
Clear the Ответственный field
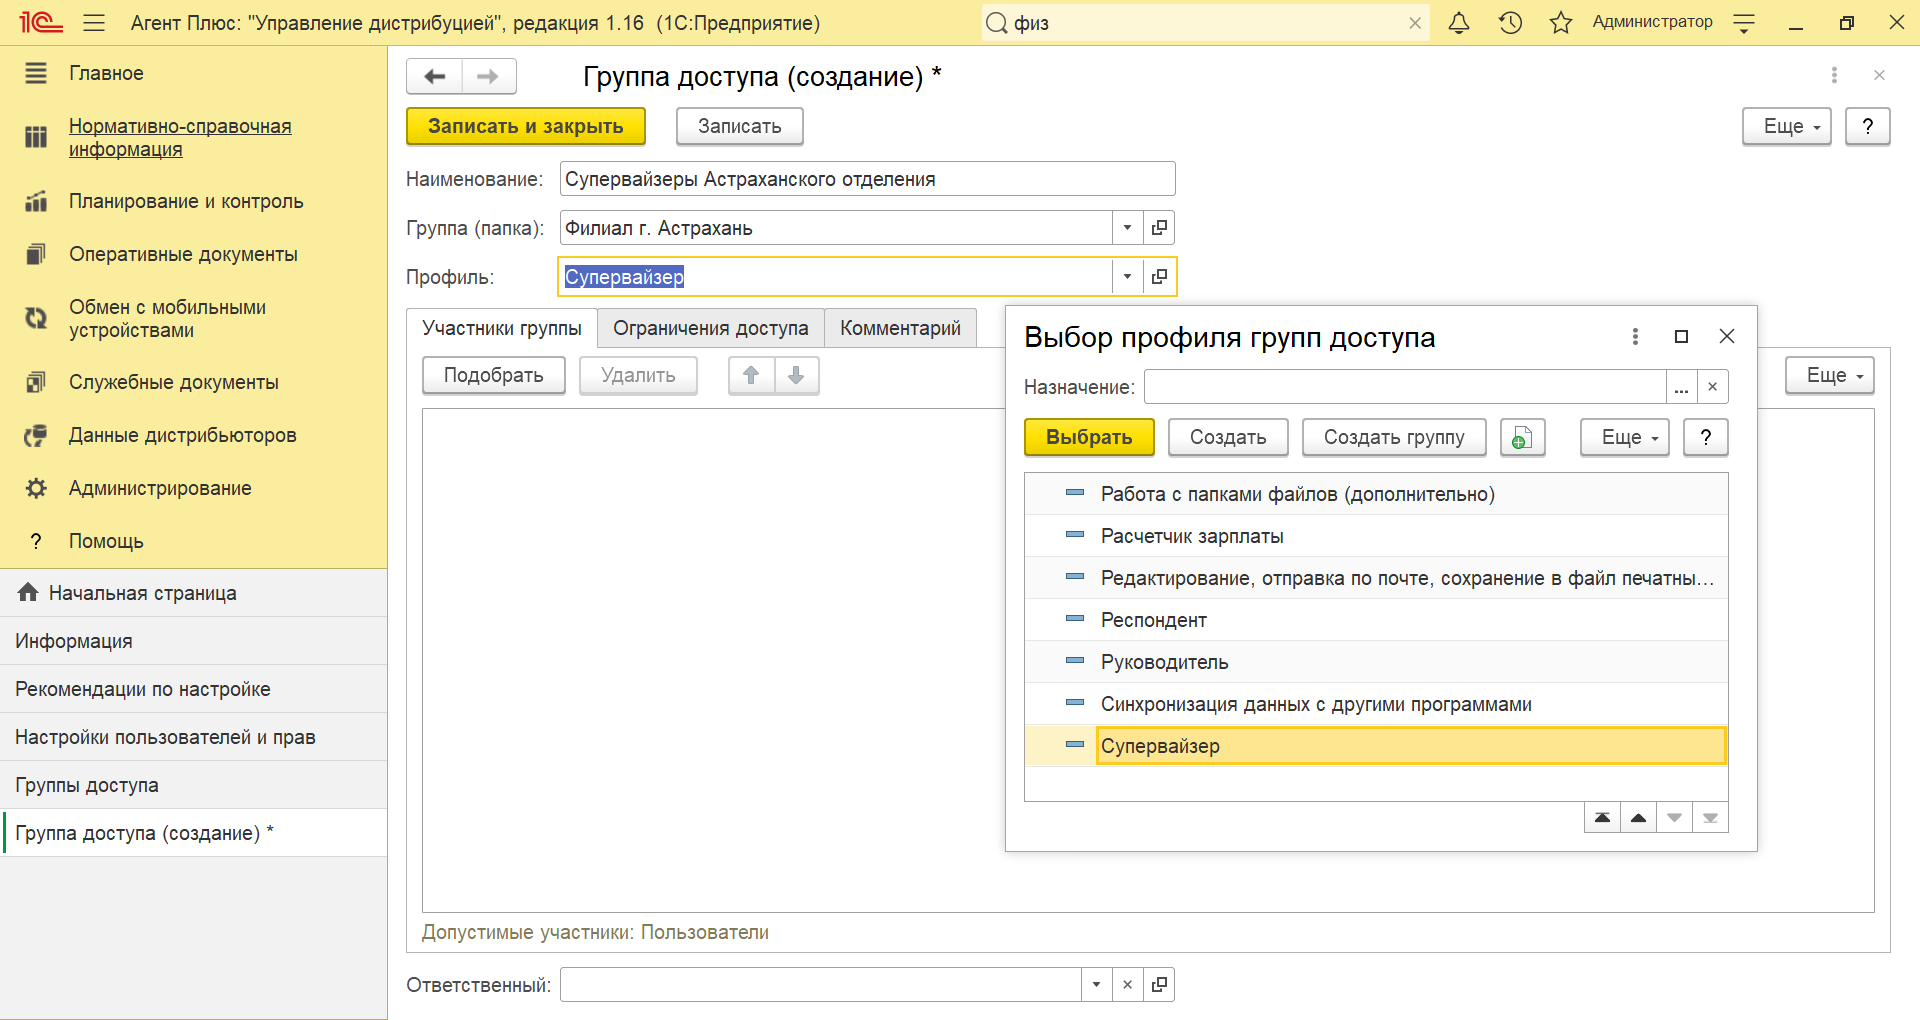tap(1127, 985)
